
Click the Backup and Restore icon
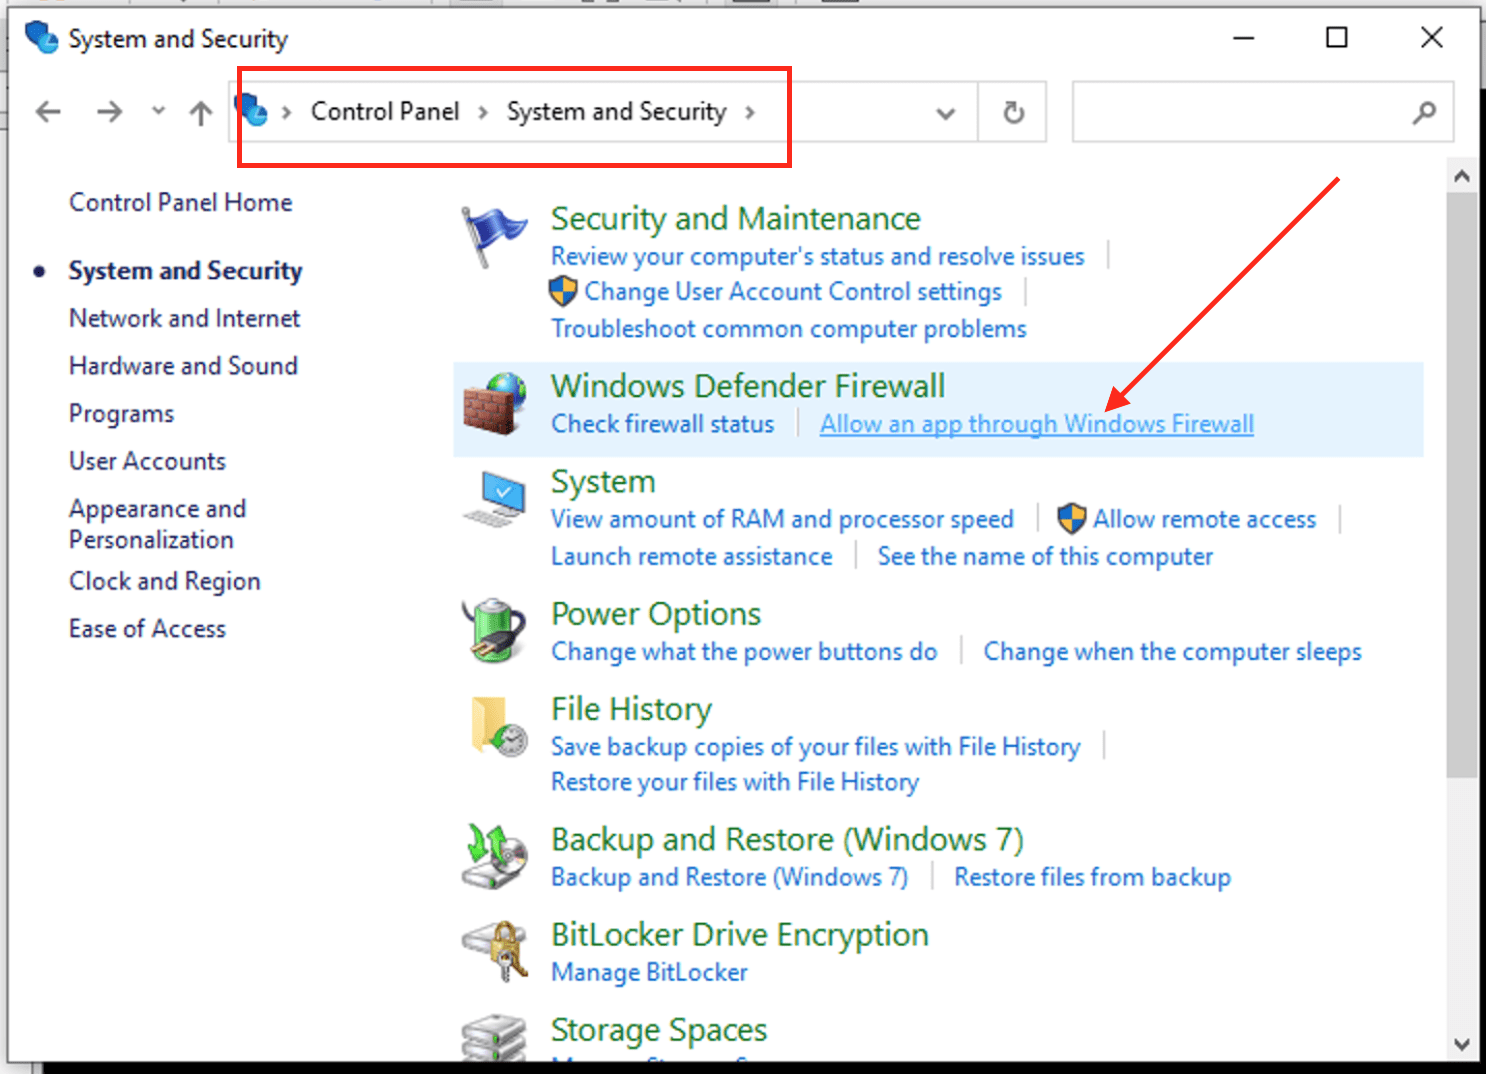click(x=494, y=856)
